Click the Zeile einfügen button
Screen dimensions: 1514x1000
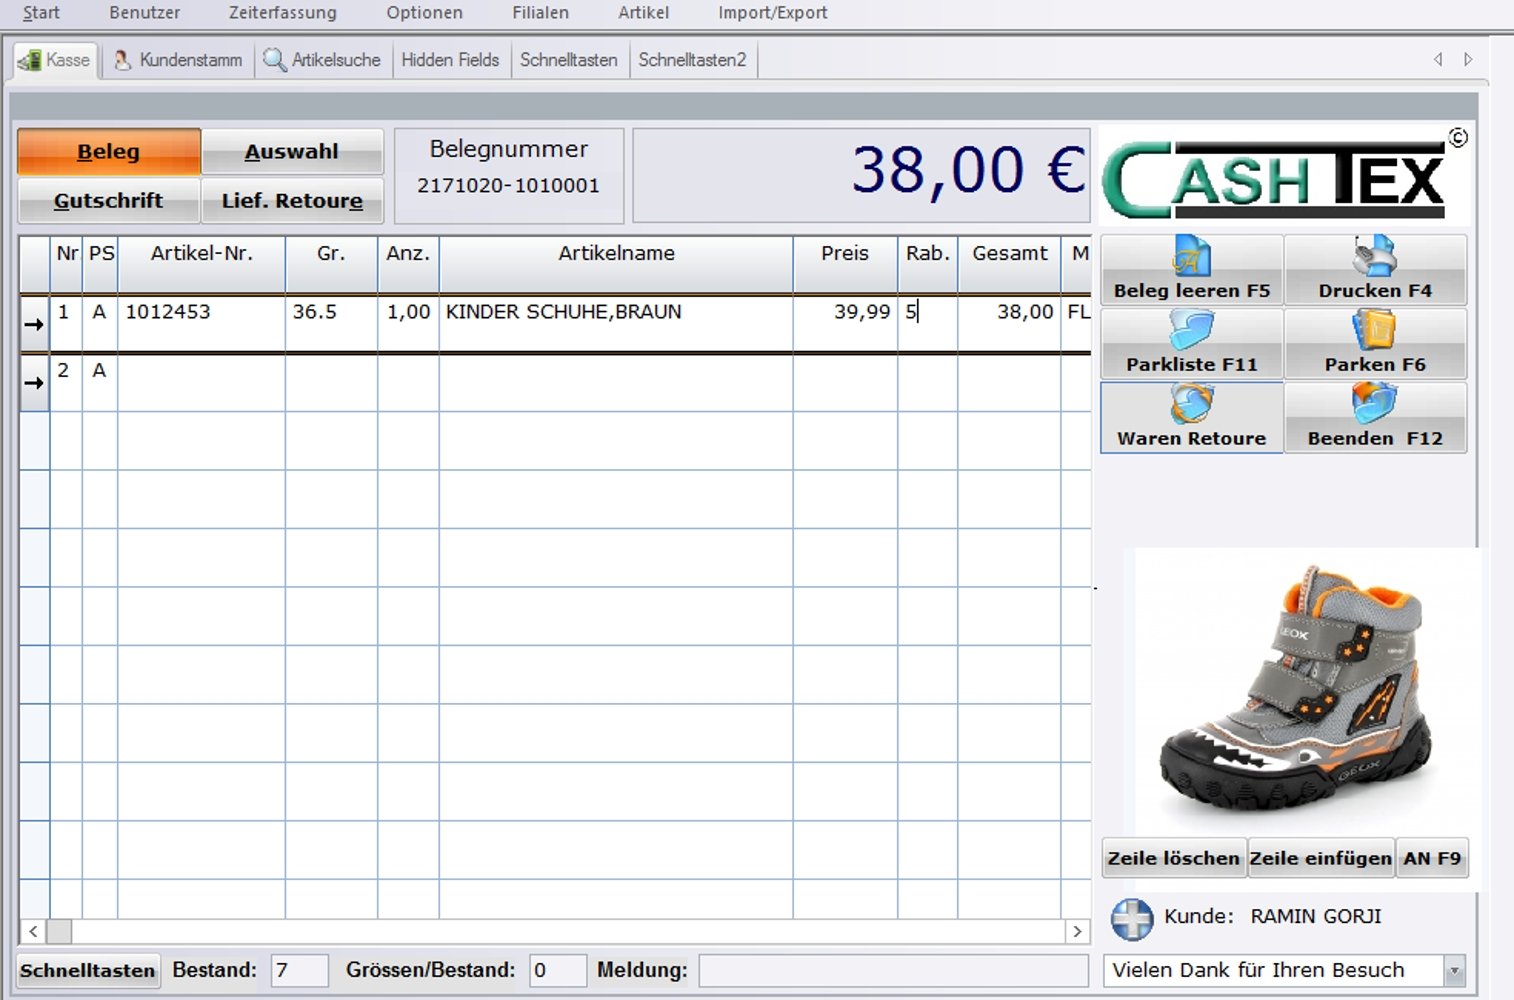tap(1321, 858)
